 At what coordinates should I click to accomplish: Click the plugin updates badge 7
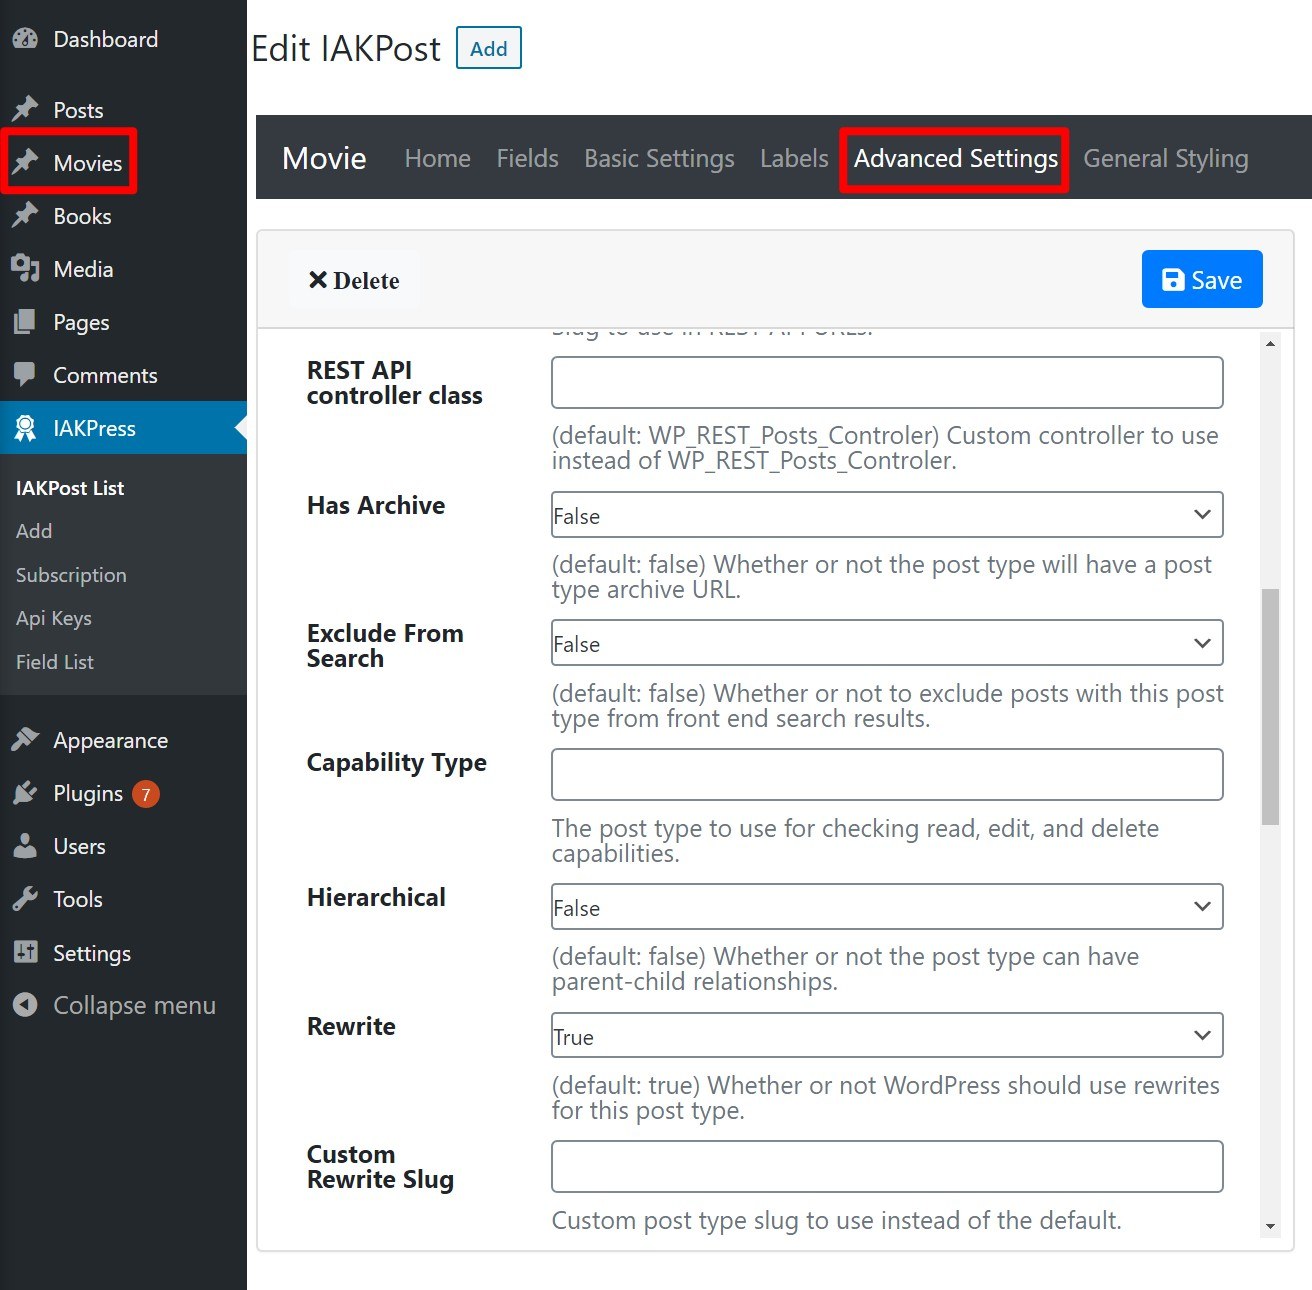146,794
